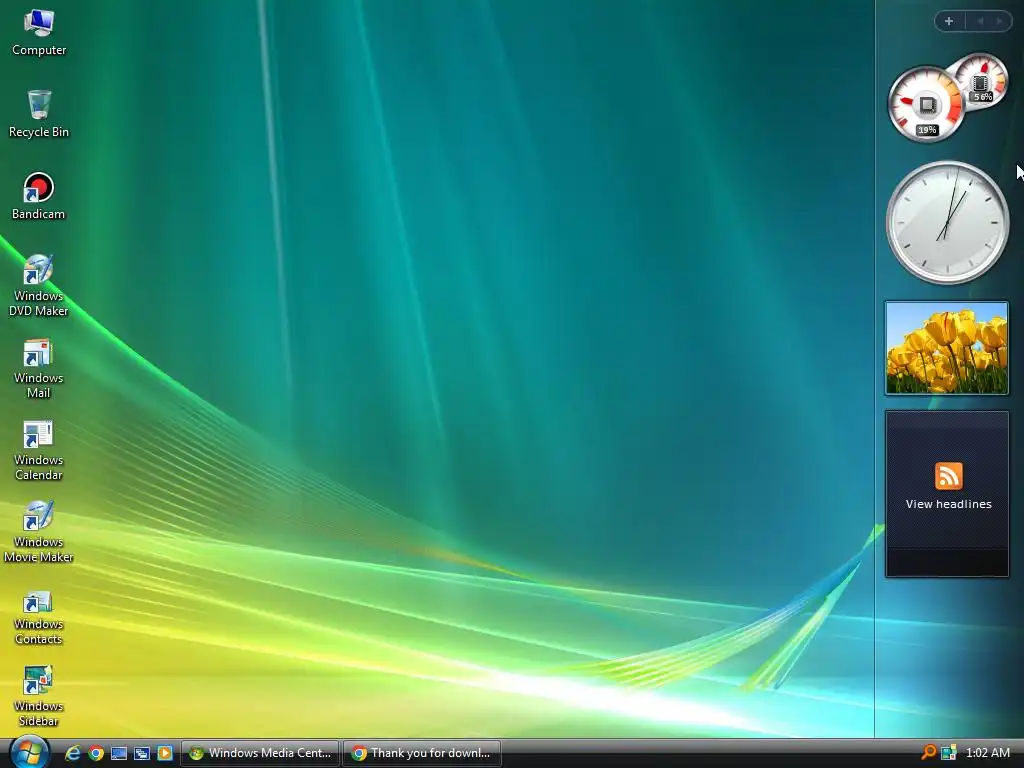
Task: Click the Show Desktop Quick Launch icon
Action: click(119, 753)
